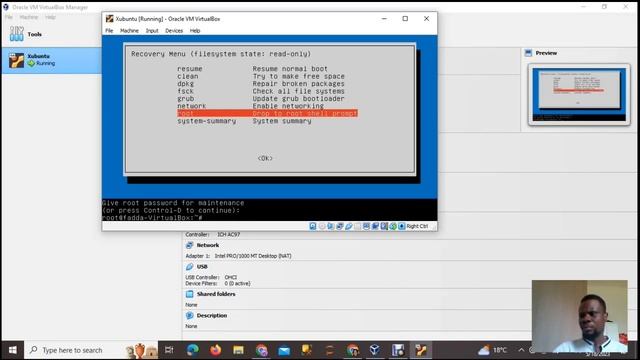Select the Xubuntu VM icon in Manager list
Screen dimensions: 640x360
click(17, 60)
